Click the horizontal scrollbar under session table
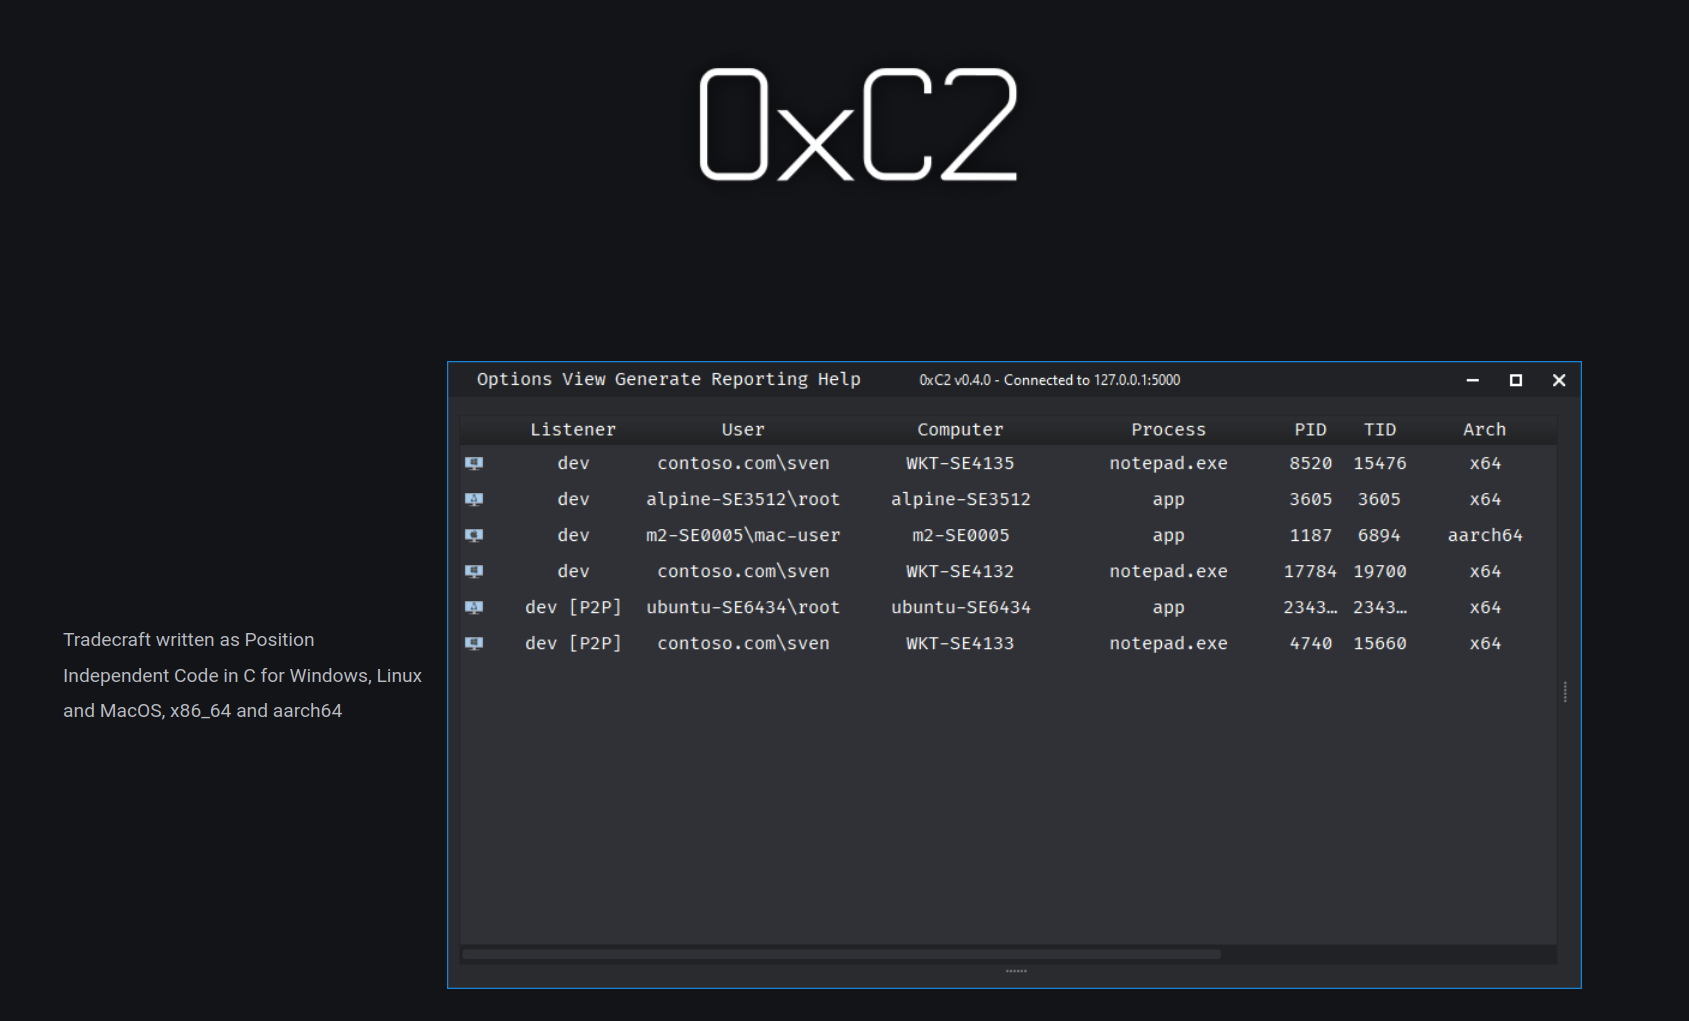The height and width of the screenshot is (1021, 1689). point(840,954)
